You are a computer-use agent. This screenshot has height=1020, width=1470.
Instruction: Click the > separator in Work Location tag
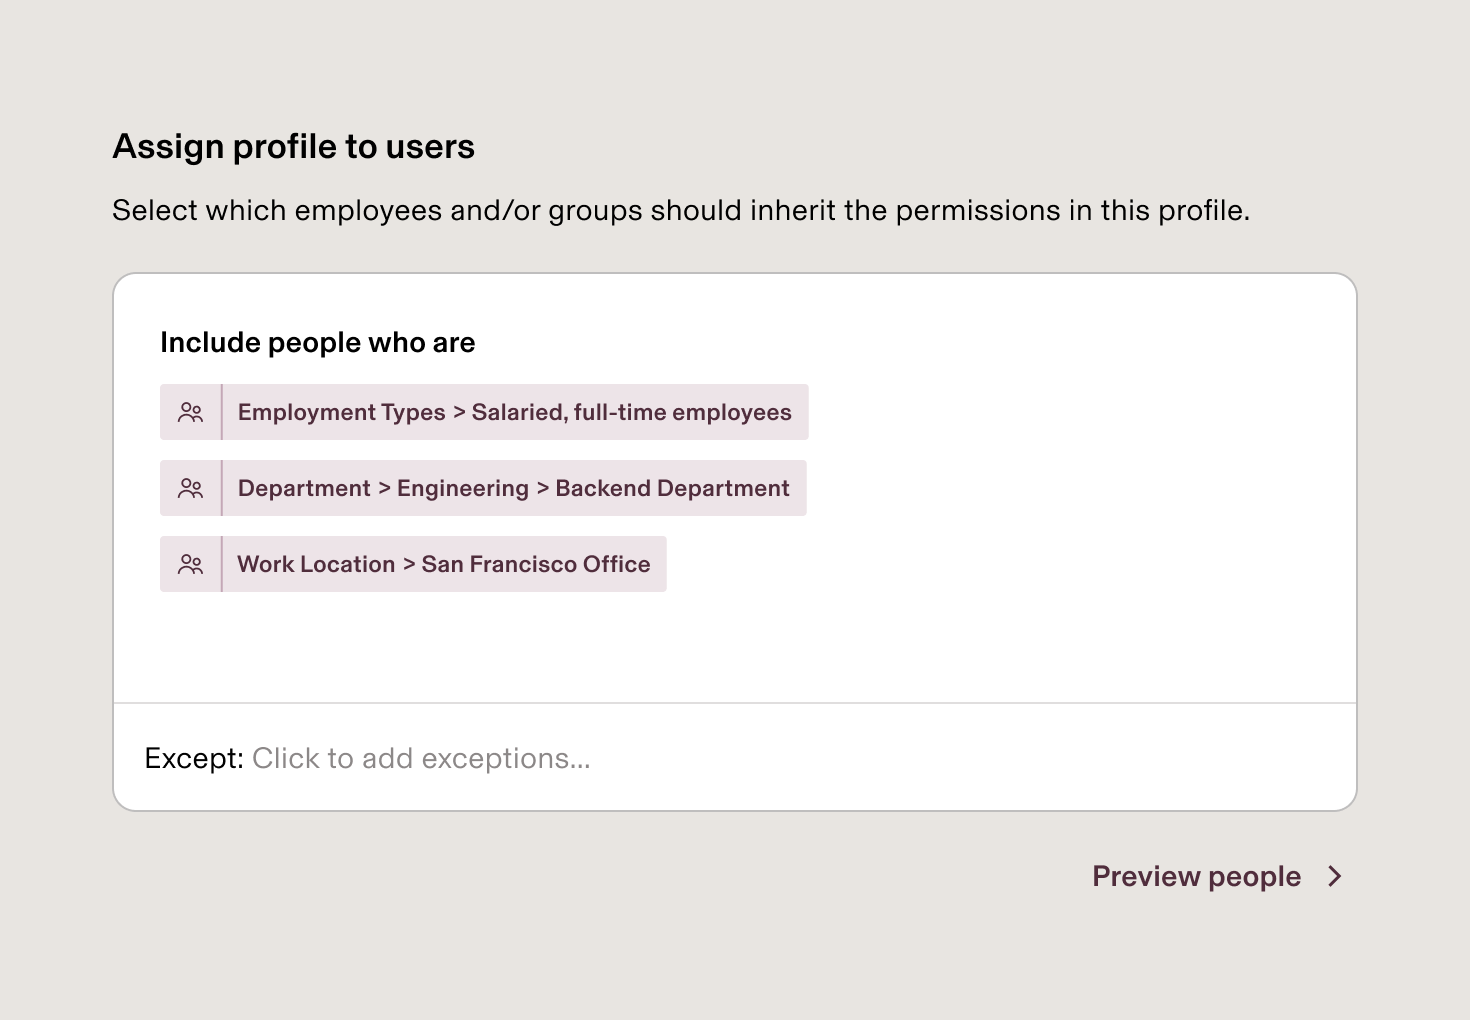point(409,564)
